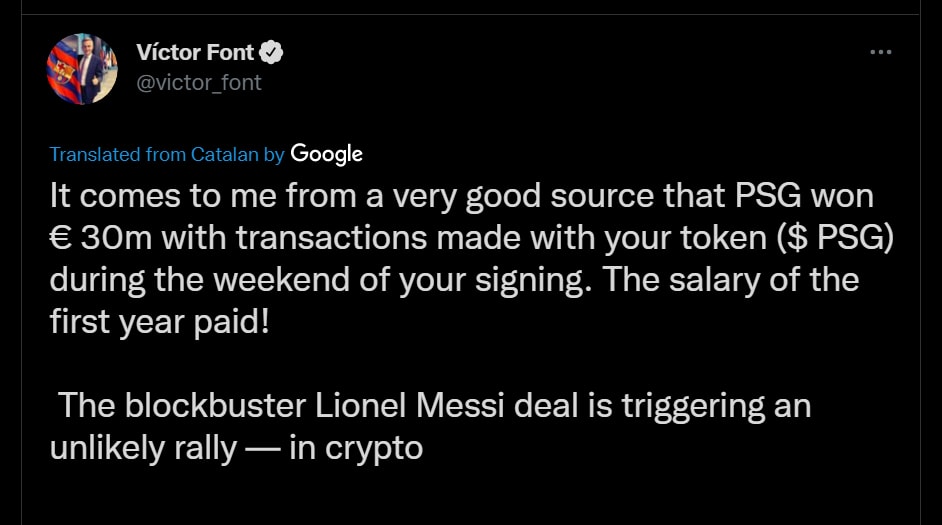Image resolution: width=942 pixels, height=525 pixels.
Task: Open the Víctor Font display name
Action: [x=195, y=52]
